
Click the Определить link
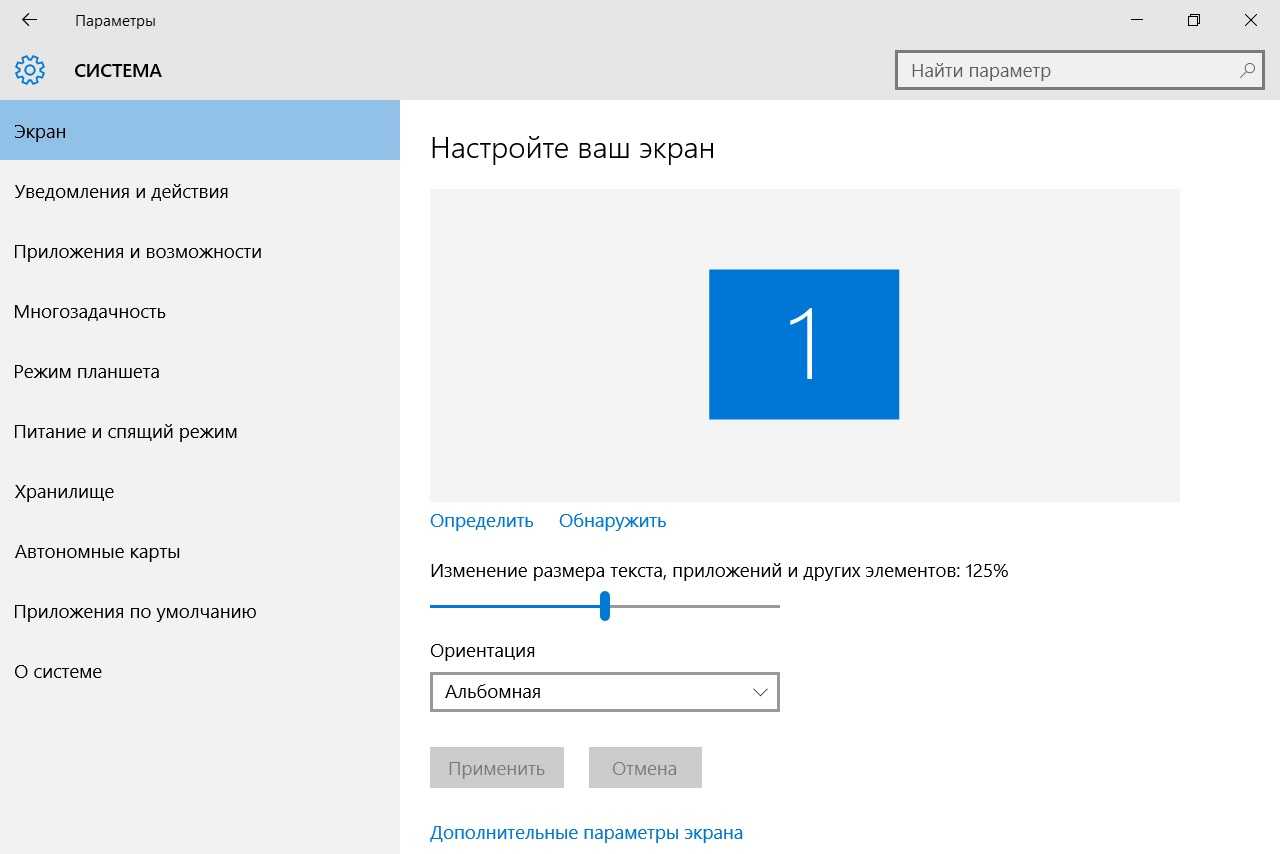(481, 520)
